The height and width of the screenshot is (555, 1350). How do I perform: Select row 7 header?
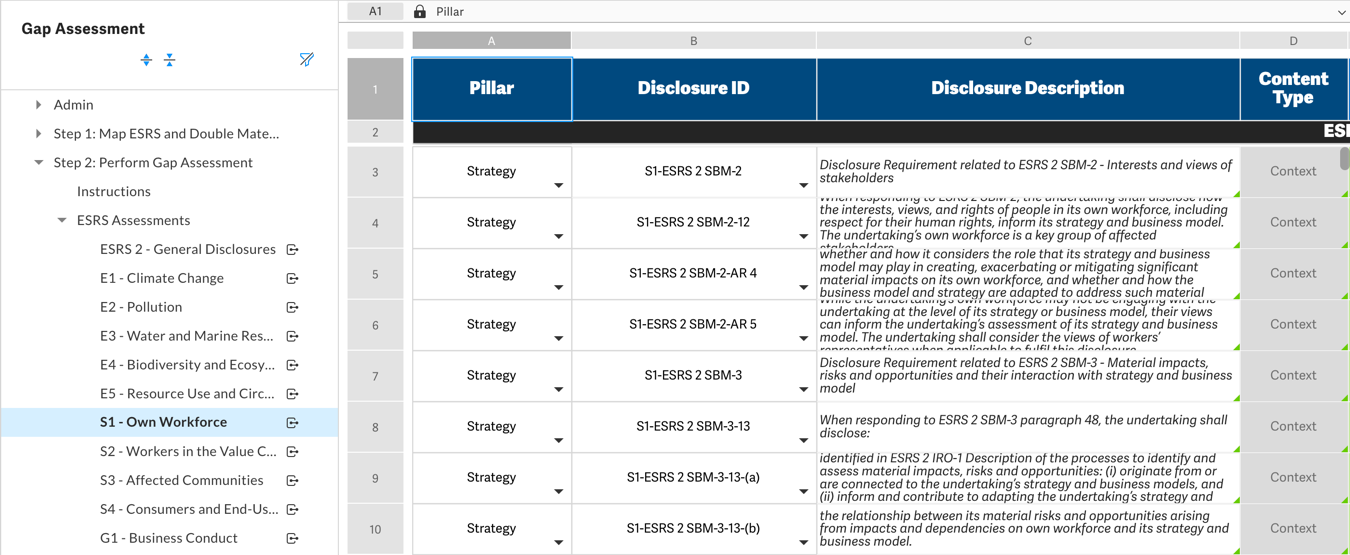[375, 376]
